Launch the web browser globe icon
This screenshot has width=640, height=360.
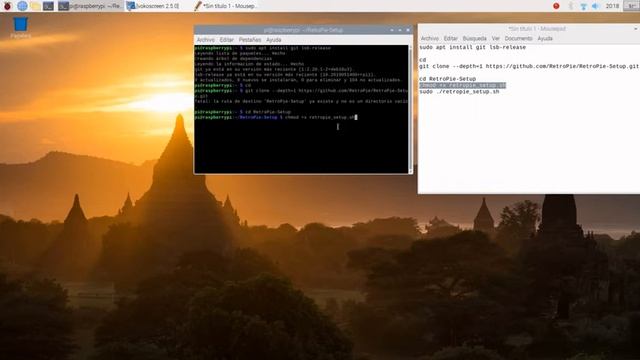[22, 6]
